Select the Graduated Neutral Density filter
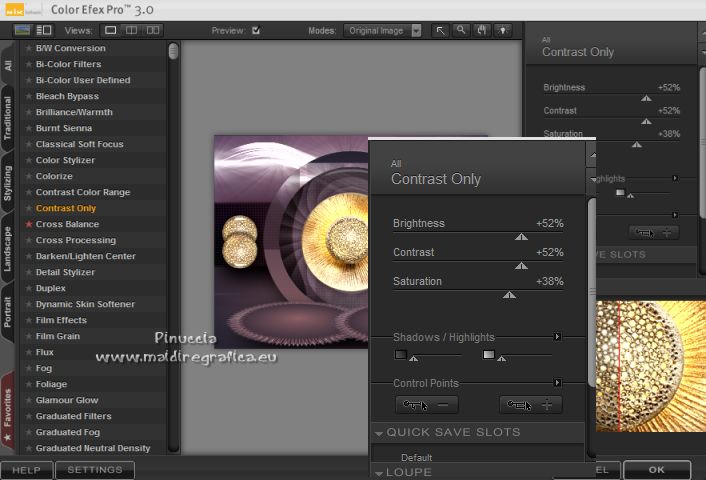This screenshot has height=480, width=706. [x=93, y=448]
